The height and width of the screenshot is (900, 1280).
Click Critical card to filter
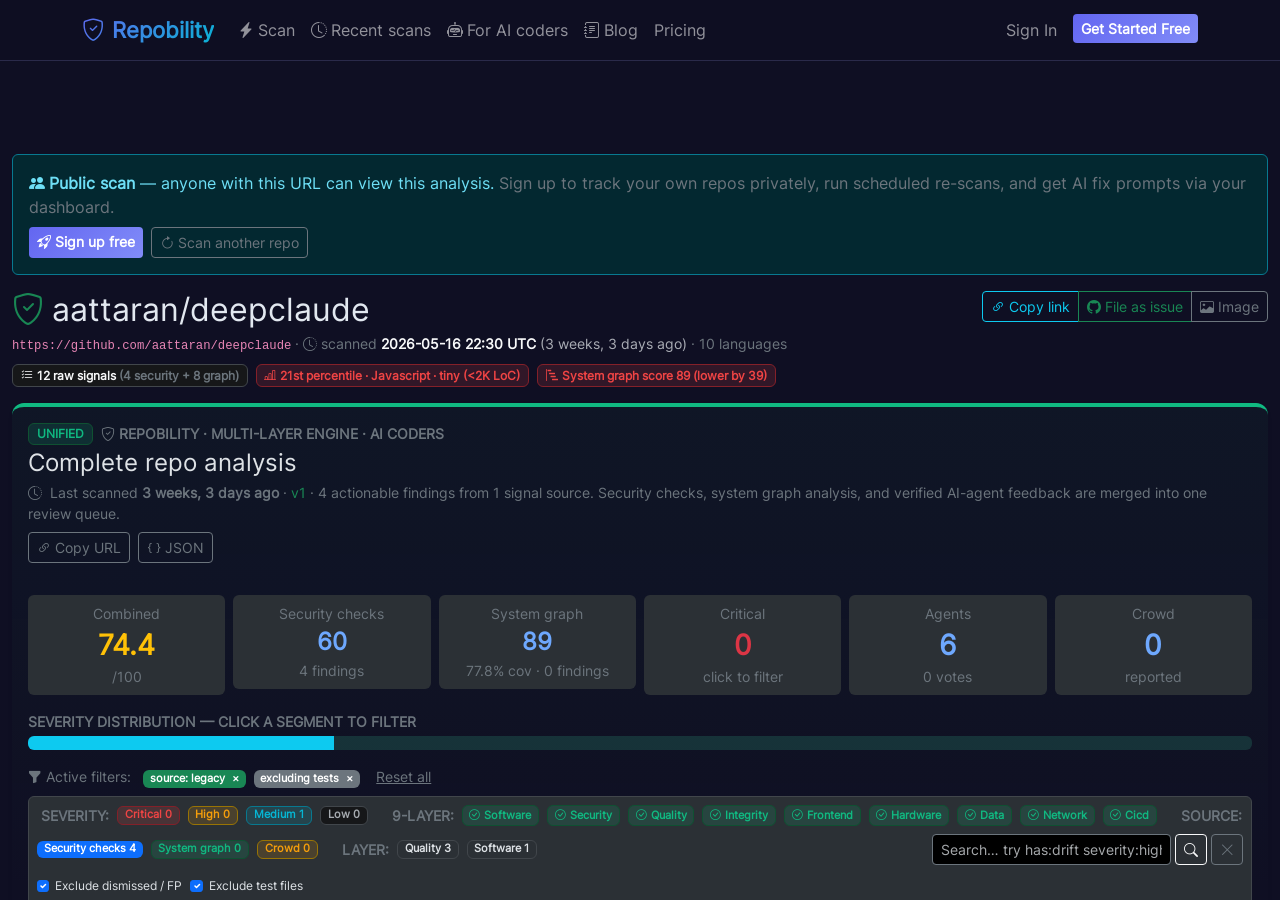click(x=742, y=645)
